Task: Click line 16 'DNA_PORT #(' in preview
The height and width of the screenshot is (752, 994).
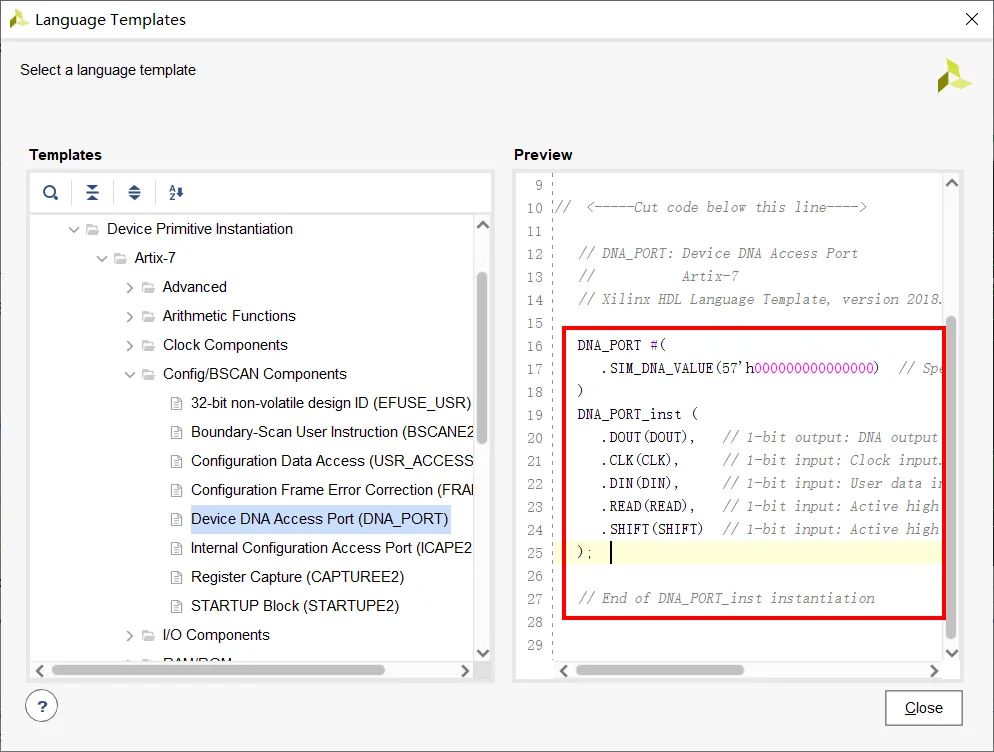Action: click(x=621, y=346)
